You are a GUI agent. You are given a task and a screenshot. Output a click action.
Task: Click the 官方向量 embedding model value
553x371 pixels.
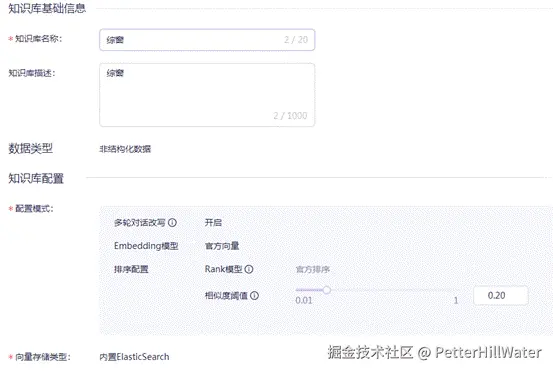click(x=222, y=246)
